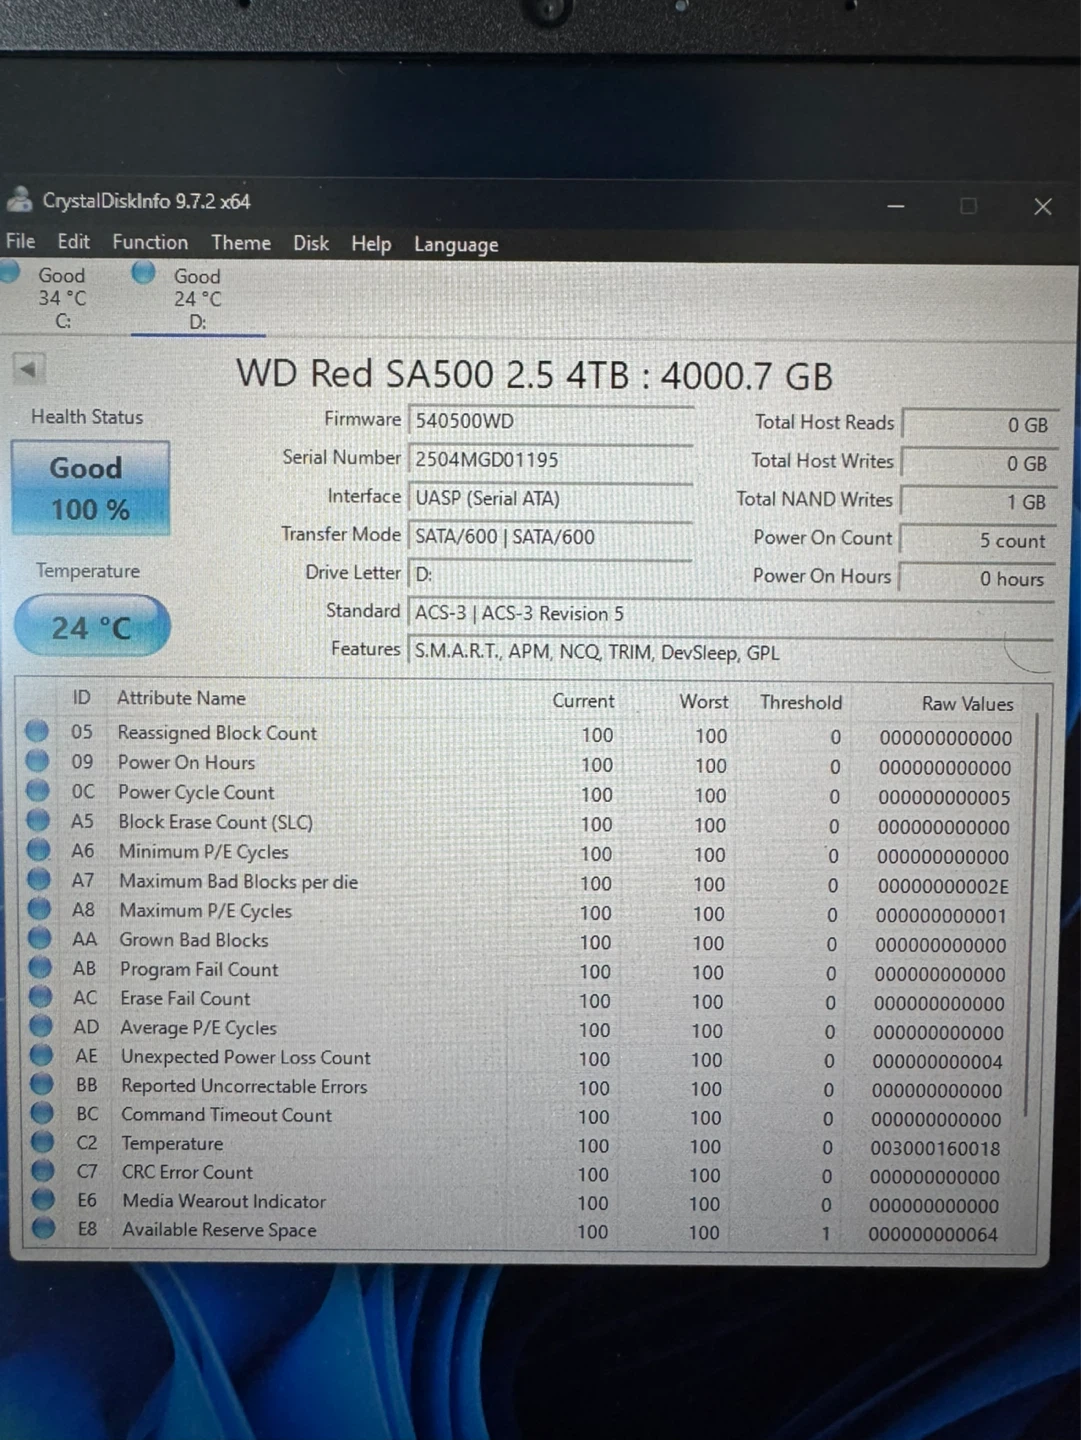This screenshot has height=1440, width=1081.
Task: Close the CrystalDiskInfo window
Action: [x=1043, y=206]
